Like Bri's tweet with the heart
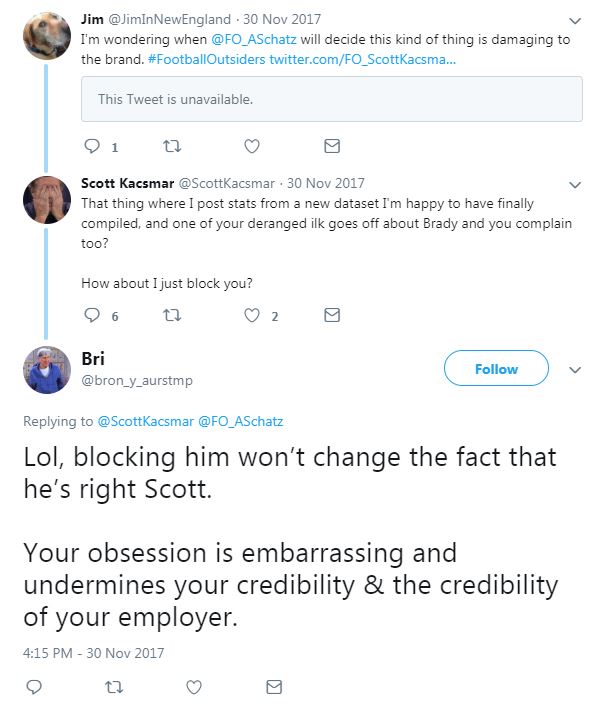 coord(194,687)
